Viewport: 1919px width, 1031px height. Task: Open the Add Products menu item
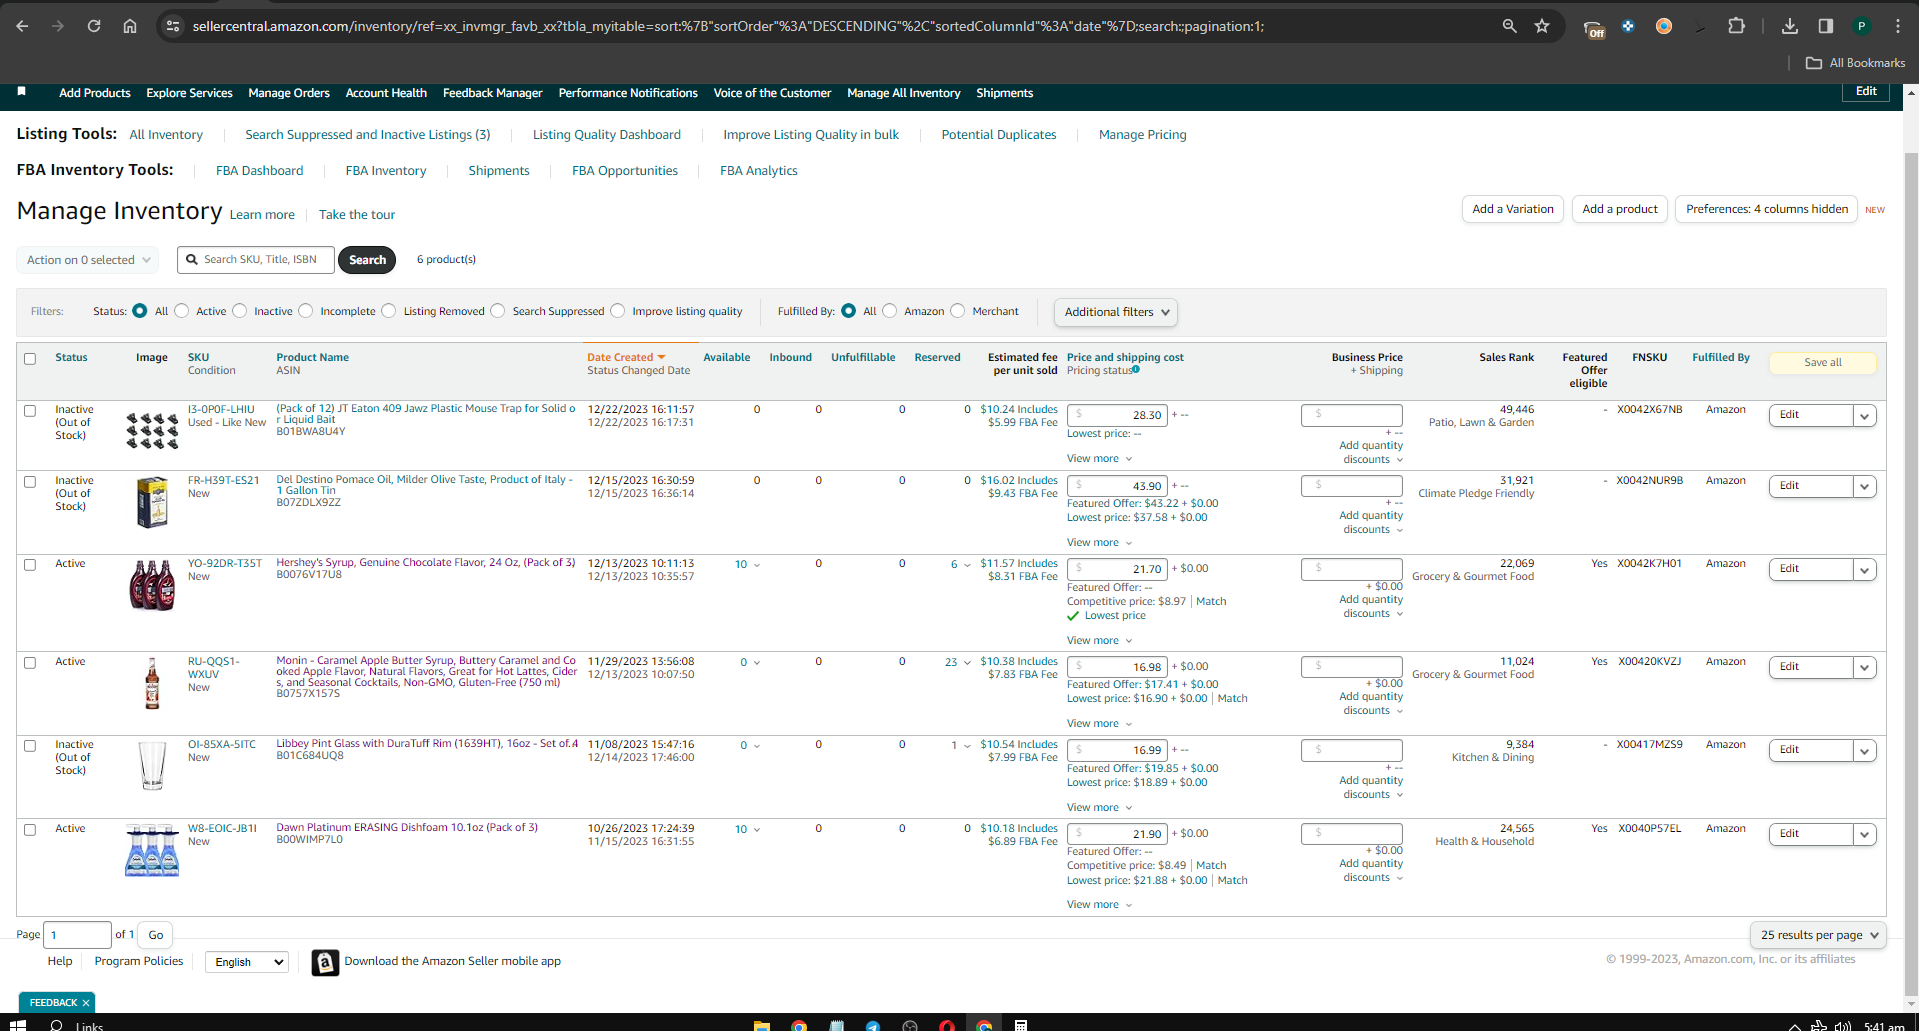pyautogui.click(x=95, y=93)
